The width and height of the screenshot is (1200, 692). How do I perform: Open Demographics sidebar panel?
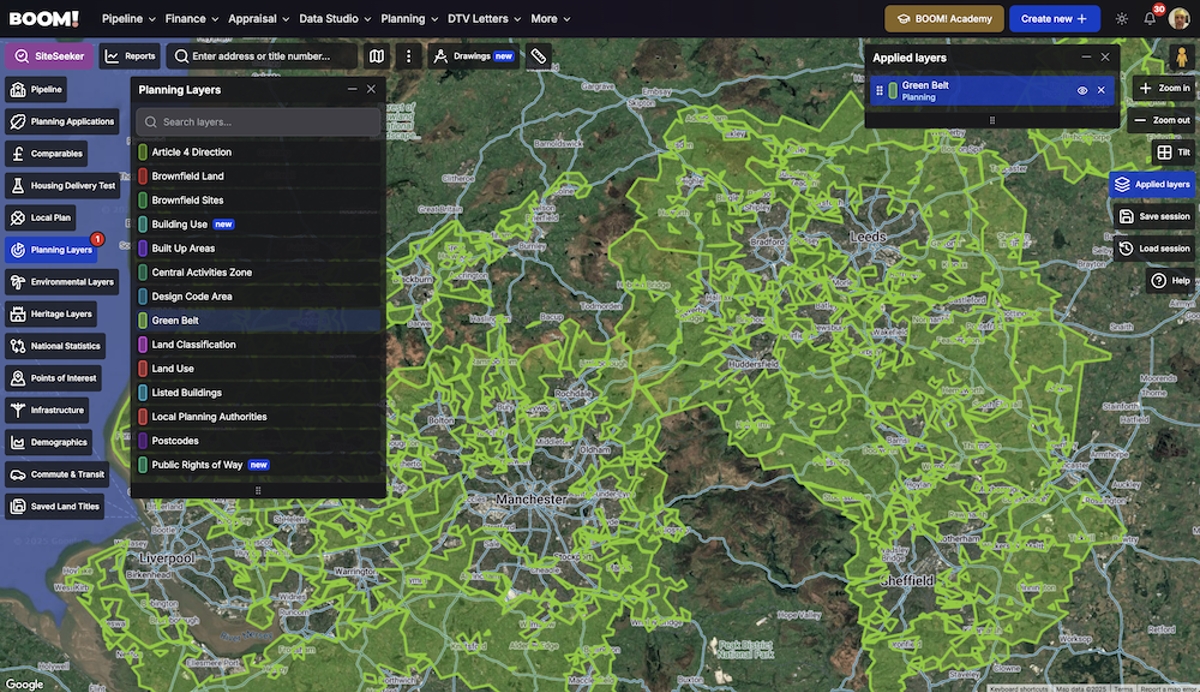coord(49,441)
